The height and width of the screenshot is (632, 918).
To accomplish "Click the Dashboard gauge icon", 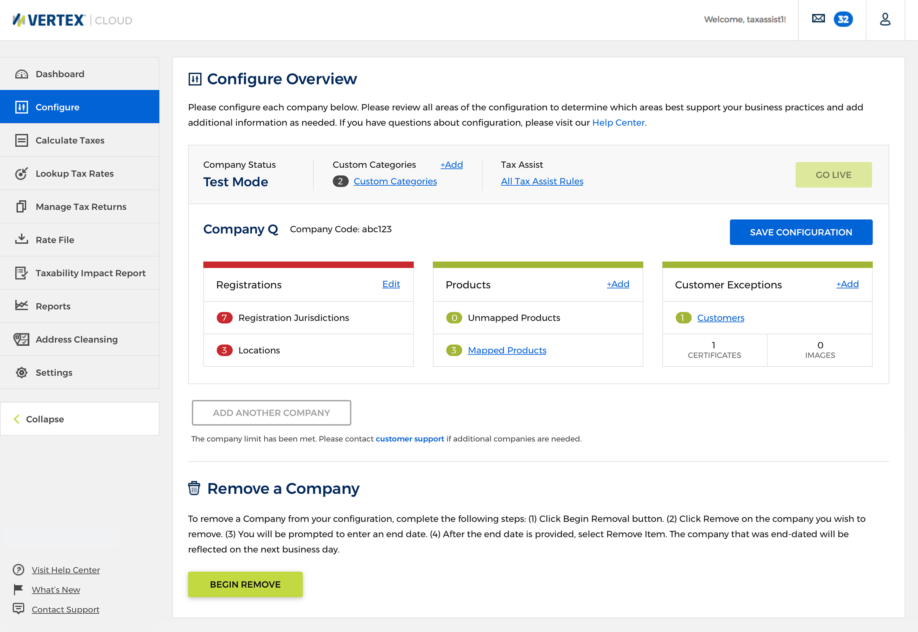I will 22,74.
